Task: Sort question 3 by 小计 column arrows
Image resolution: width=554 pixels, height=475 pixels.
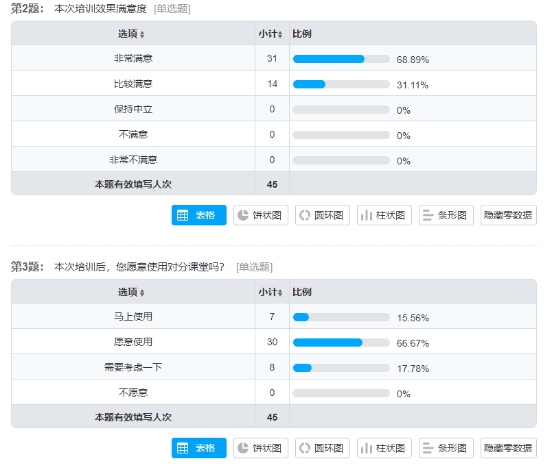Action: tap(280, 293)
